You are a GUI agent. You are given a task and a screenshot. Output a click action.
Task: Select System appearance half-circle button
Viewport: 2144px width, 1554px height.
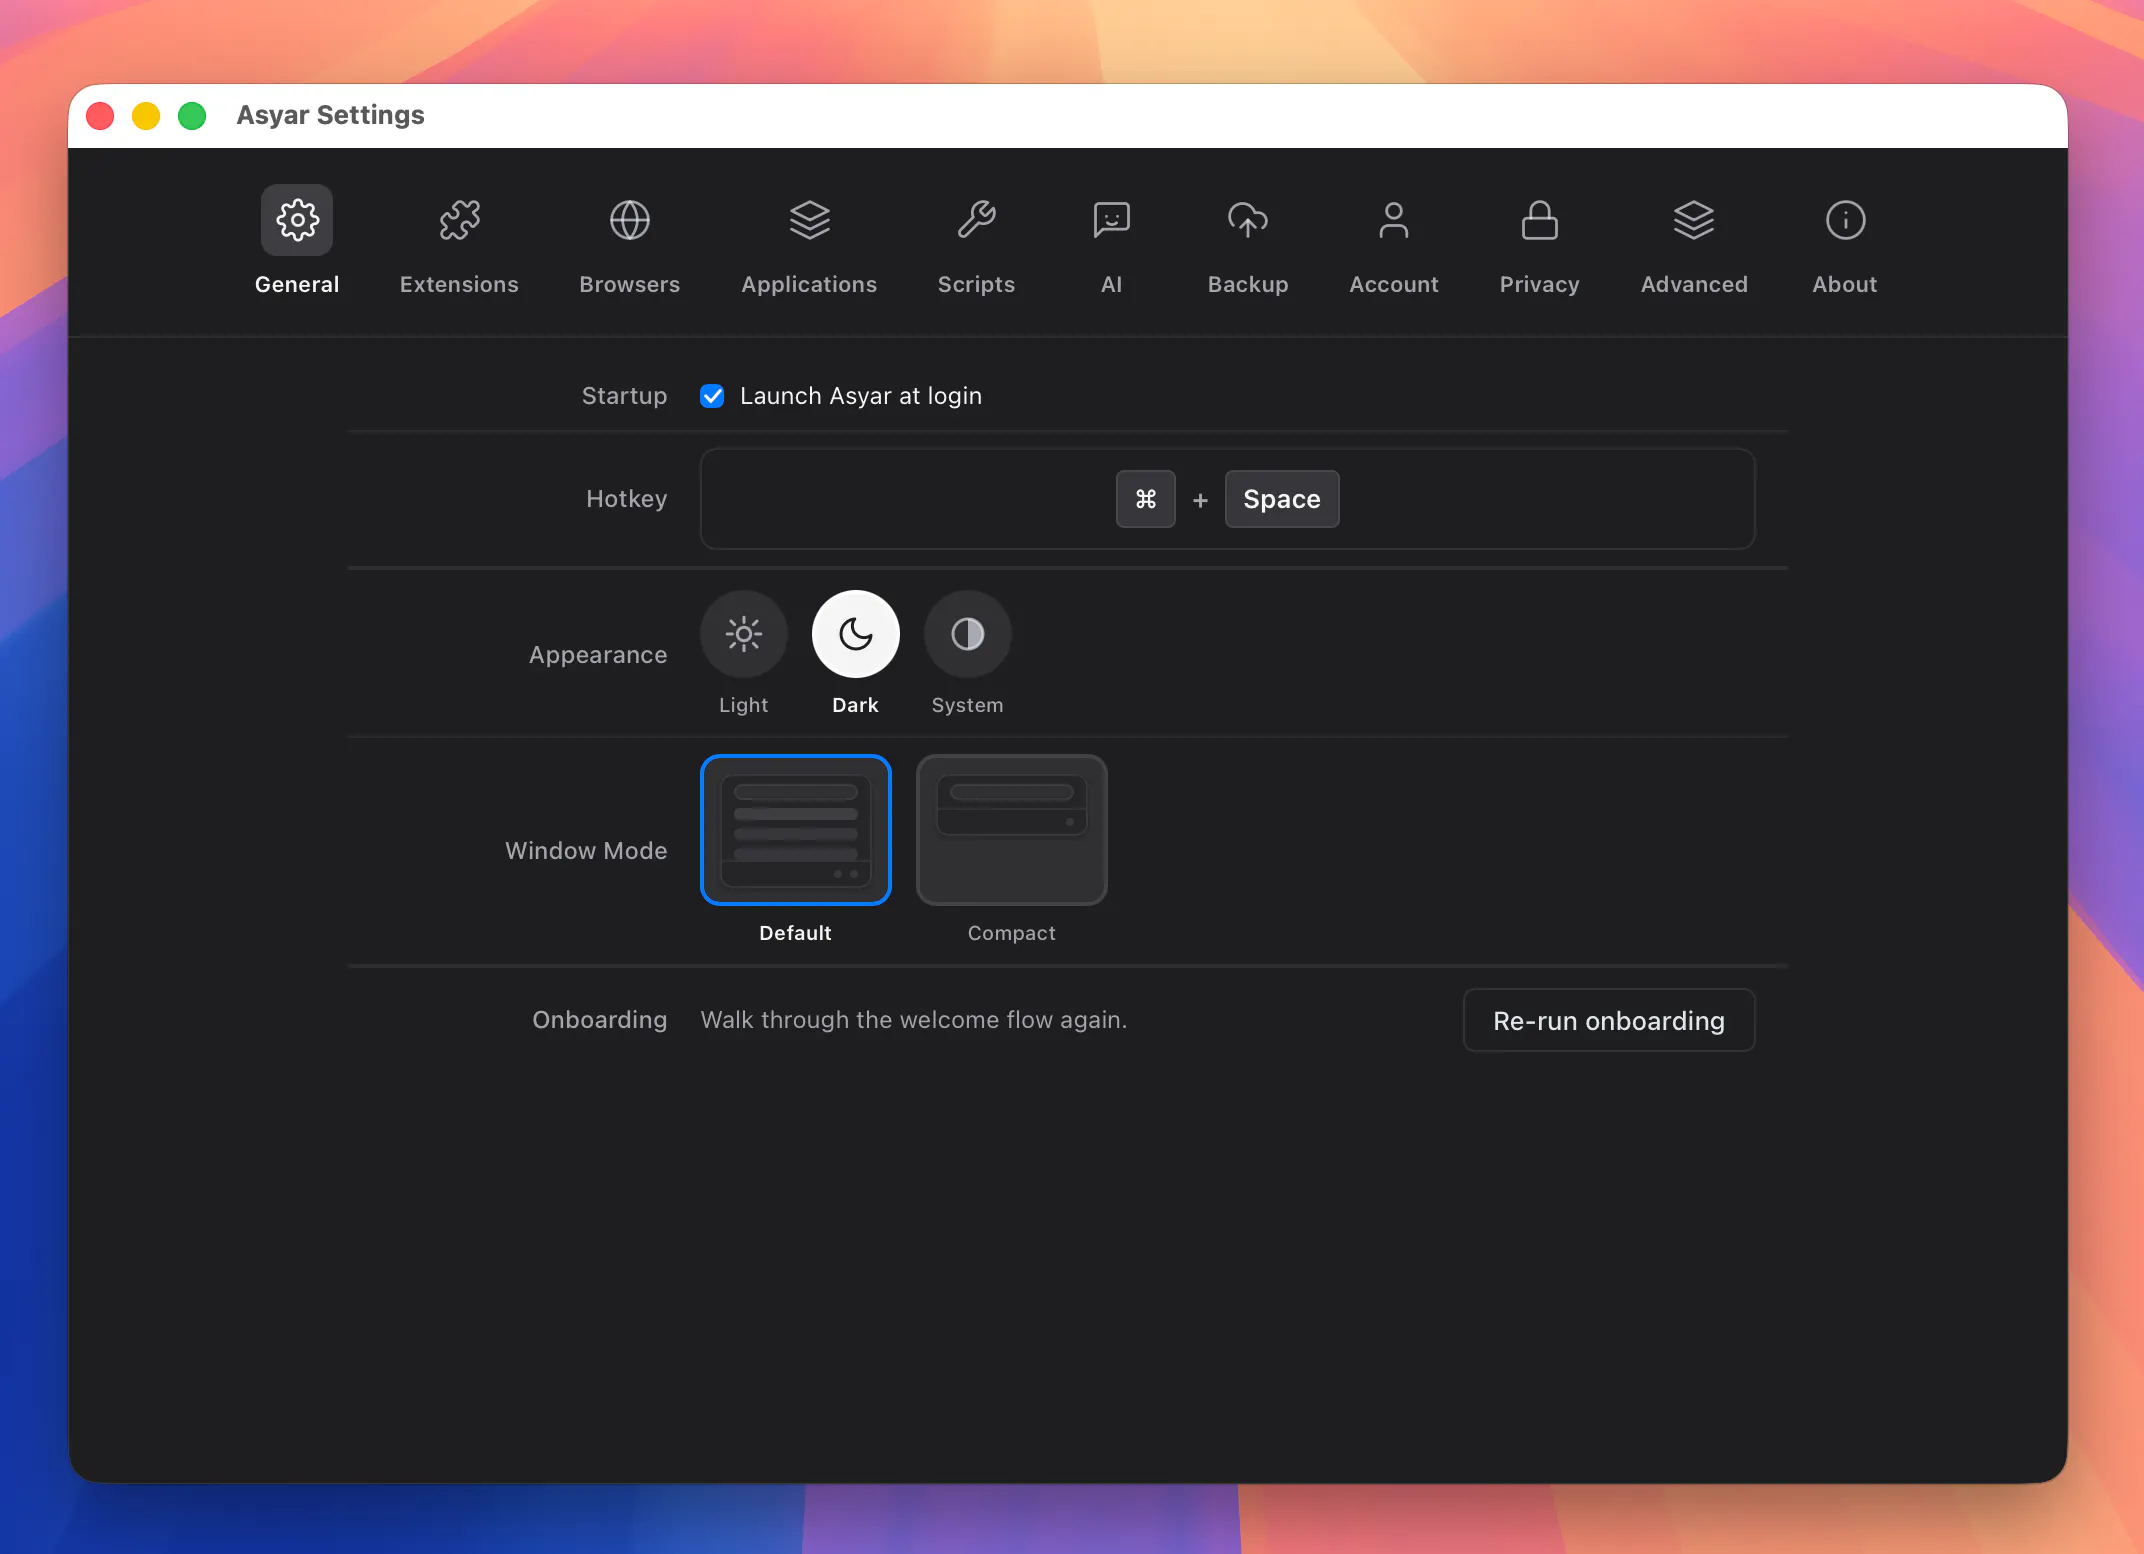coord(968,634)
